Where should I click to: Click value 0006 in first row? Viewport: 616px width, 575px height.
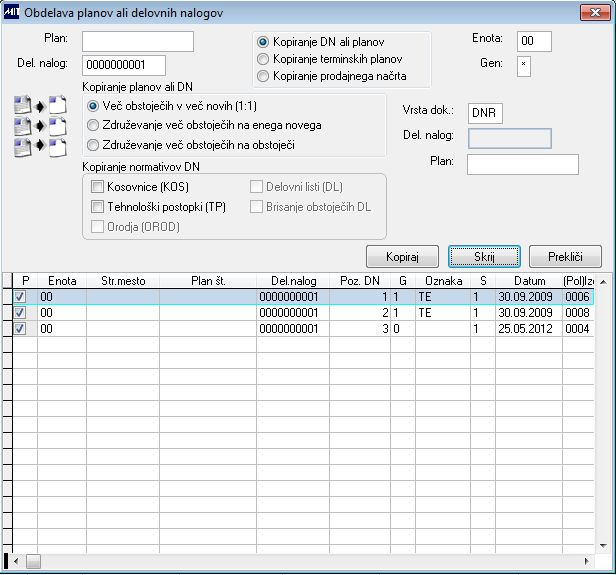coord(577,297)
